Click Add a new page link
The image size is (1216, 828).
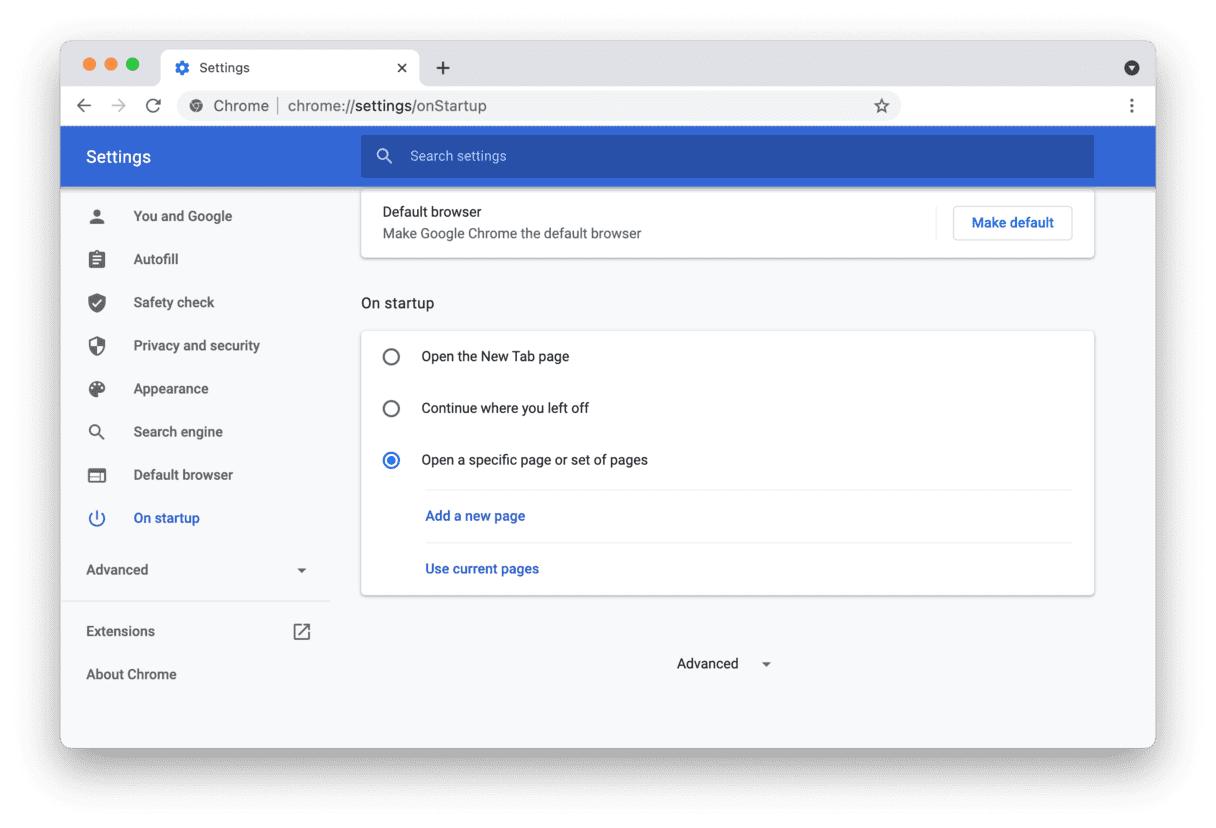point(475,516)
